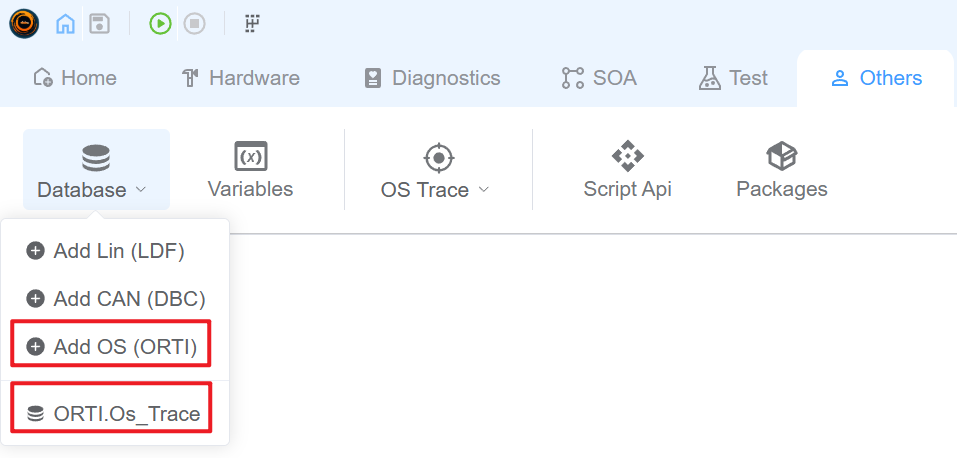Click the save disk icon
Screen dimensions: 957x458
99,23
